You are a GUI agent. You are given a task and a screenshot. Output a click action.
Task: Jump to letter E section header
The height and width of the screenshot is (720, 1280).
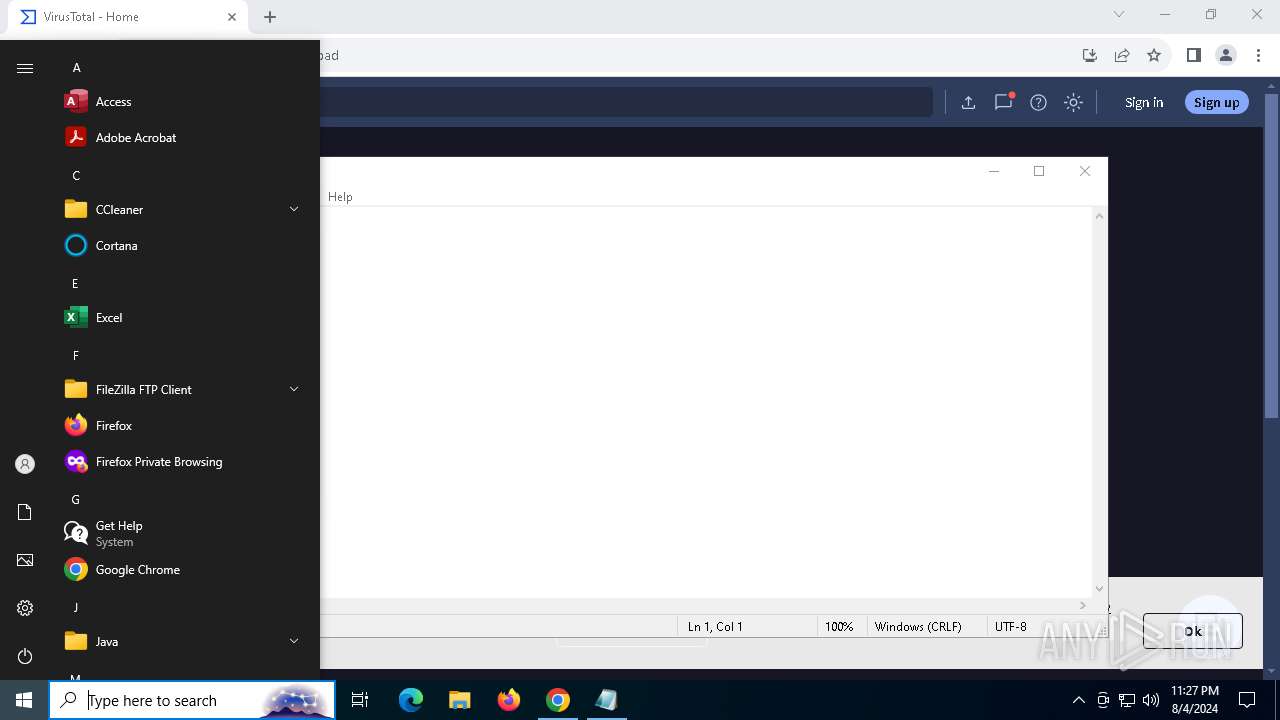coord(75,284)
